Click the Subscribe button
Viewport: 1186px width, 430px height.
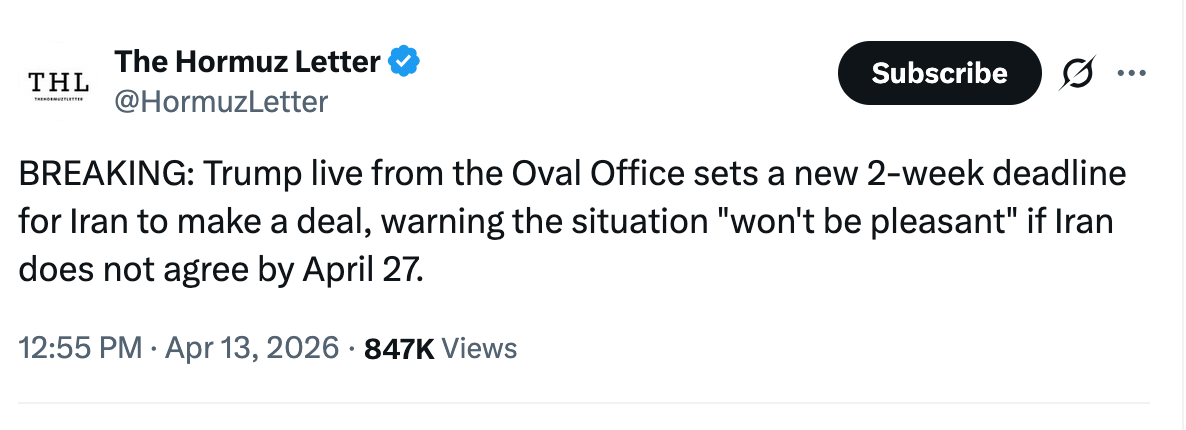[x=939, y=73]
